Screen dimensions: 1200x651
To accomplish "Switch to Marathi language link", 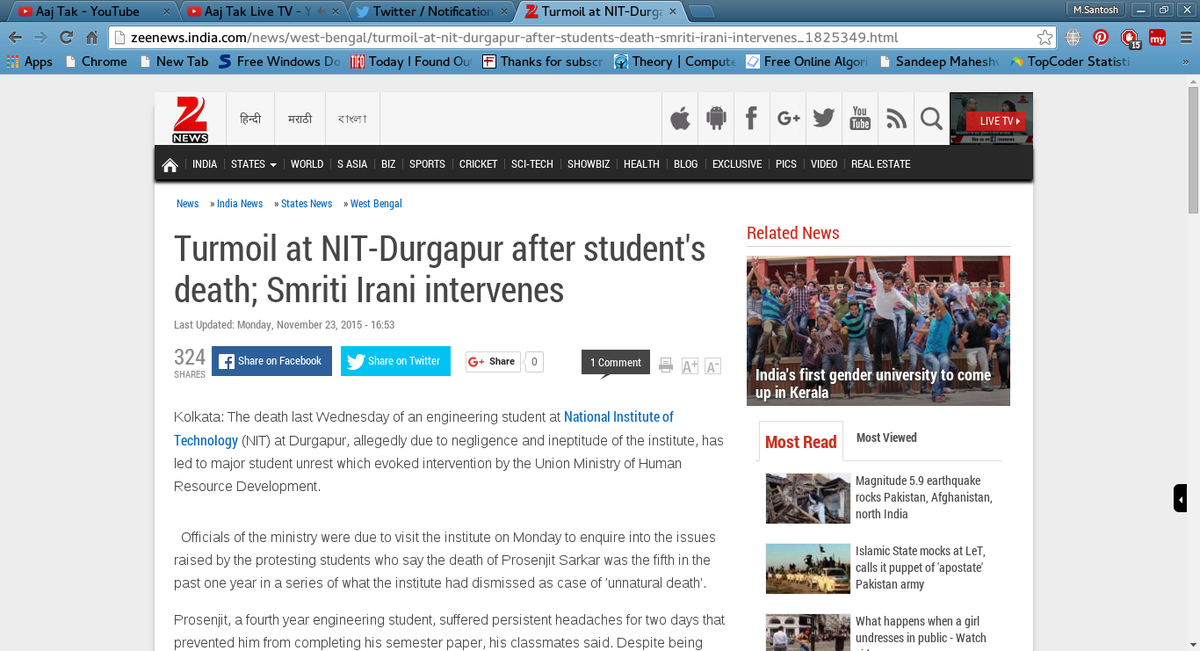I will 299,119.
